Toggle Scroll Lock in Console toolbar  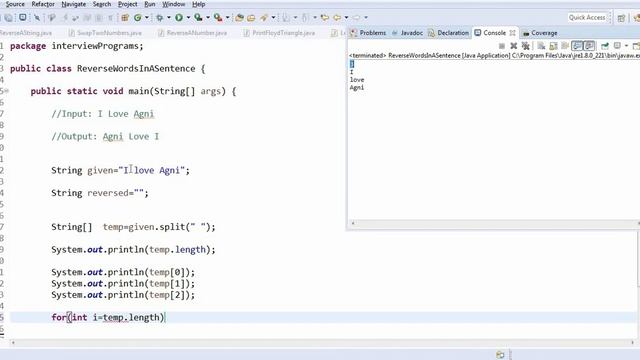(x=553, y=46)
